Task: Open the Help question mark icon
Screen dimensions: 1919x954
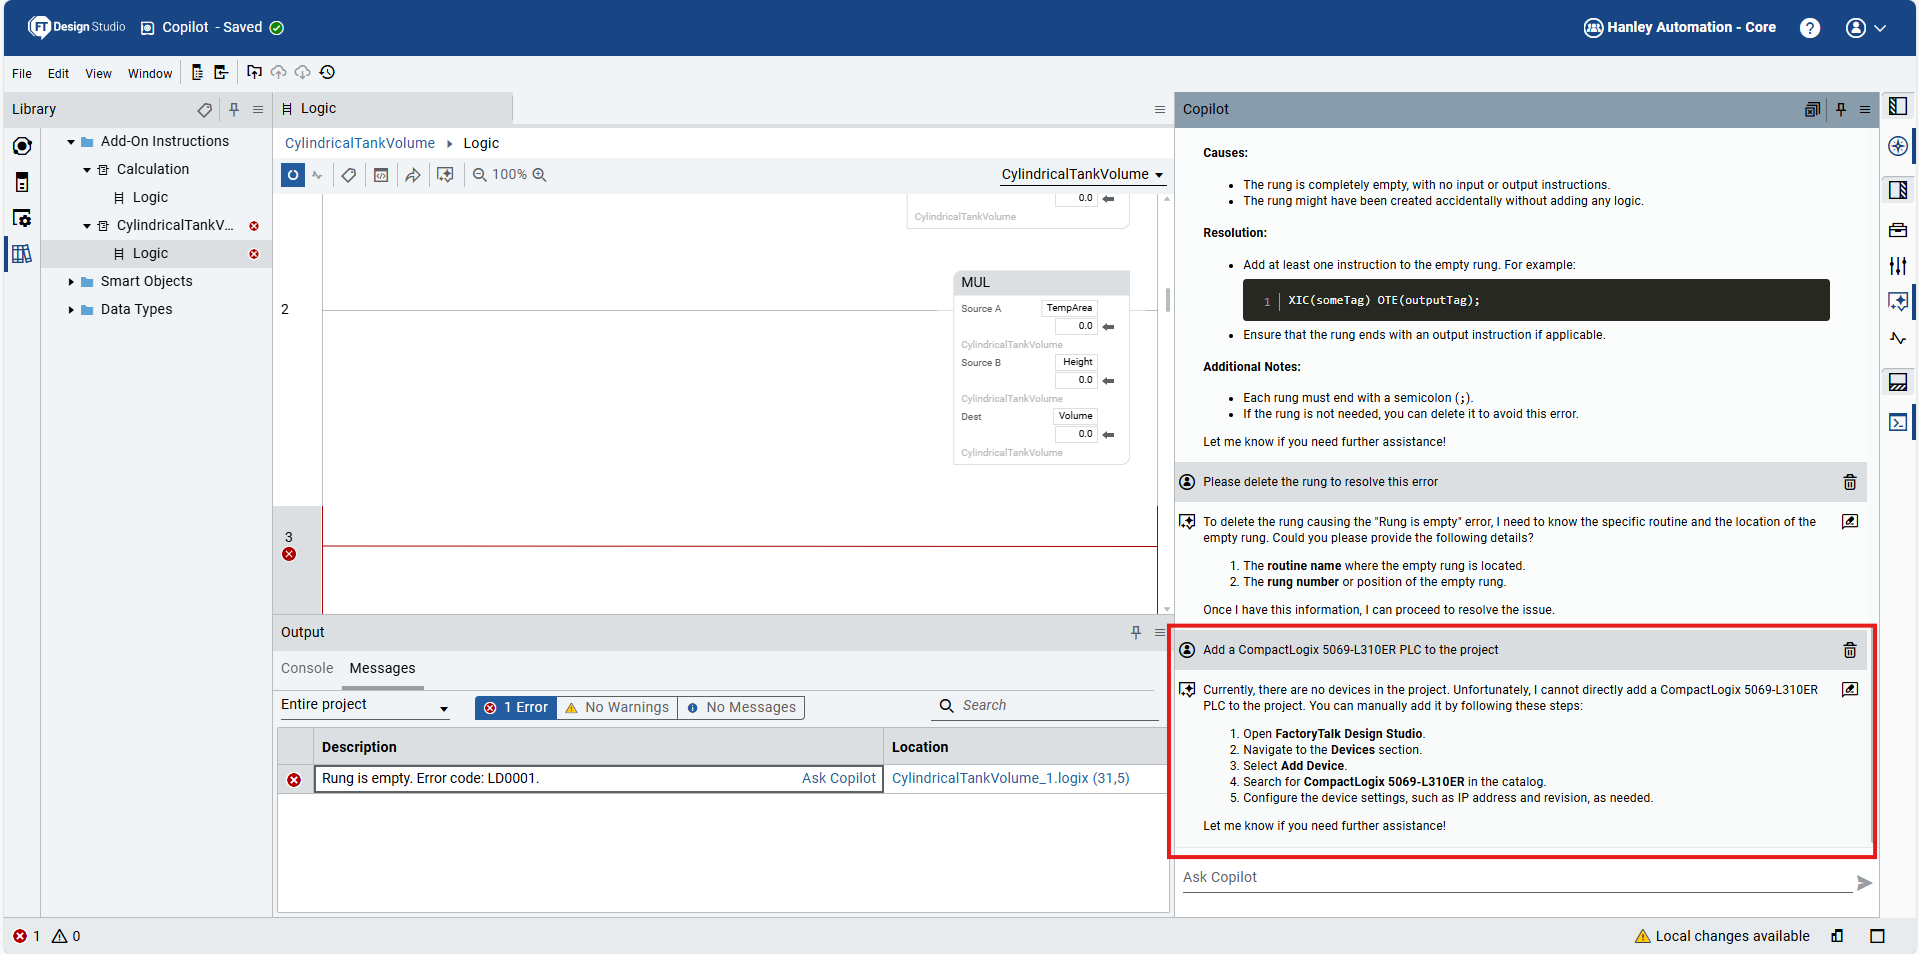Action: [x=1810, y=28]
